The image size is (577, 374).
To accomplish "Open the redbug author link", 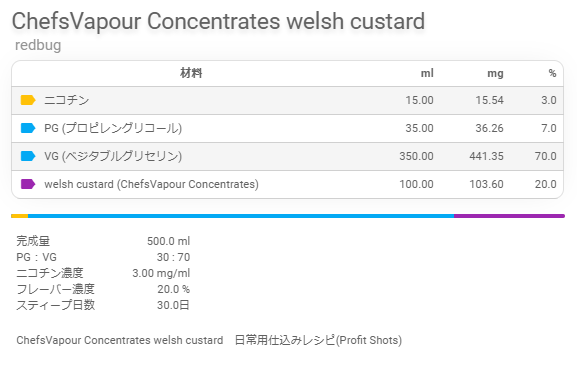I will [x=38, y=45].
